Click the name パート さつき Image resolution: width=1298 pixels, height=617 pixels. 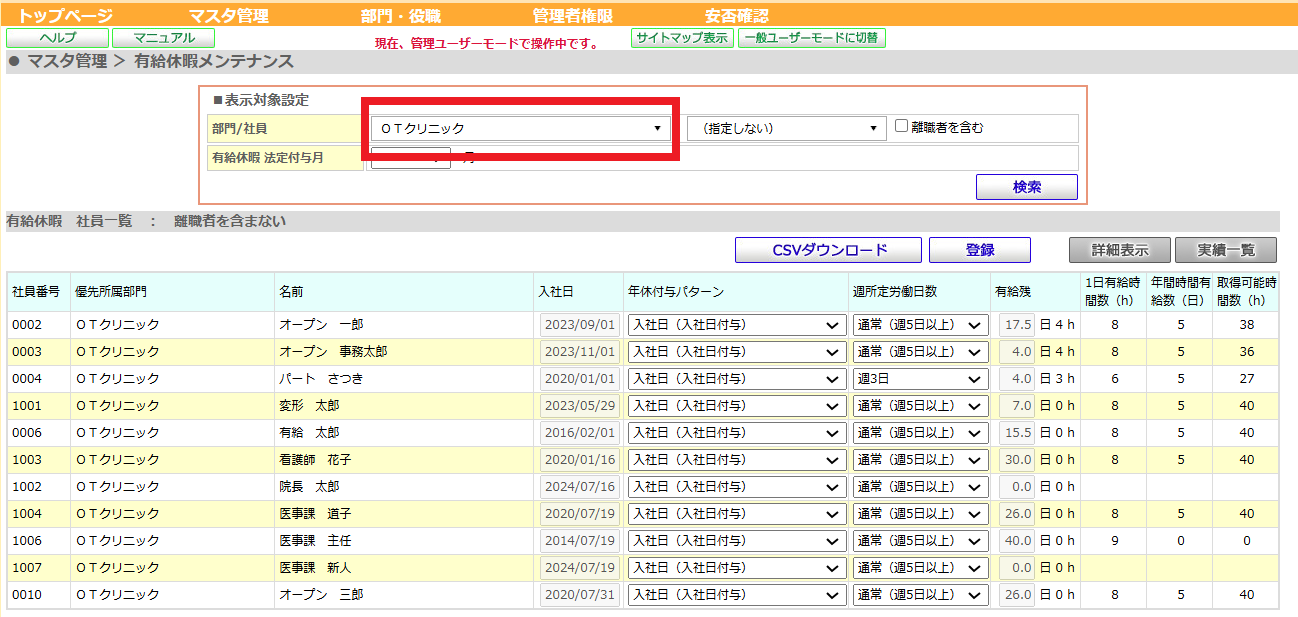click(321, 379)
